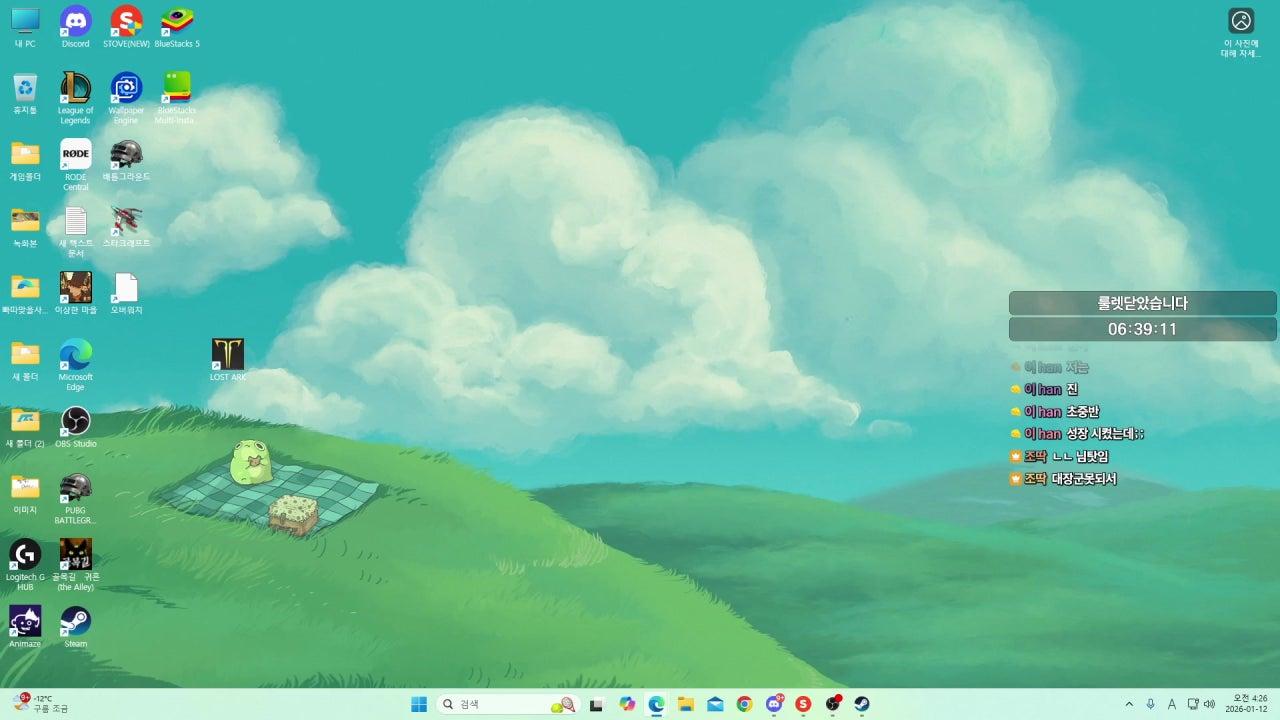
Task: Toggle the input language indicator in tray
Action: tap(1172, 704)
